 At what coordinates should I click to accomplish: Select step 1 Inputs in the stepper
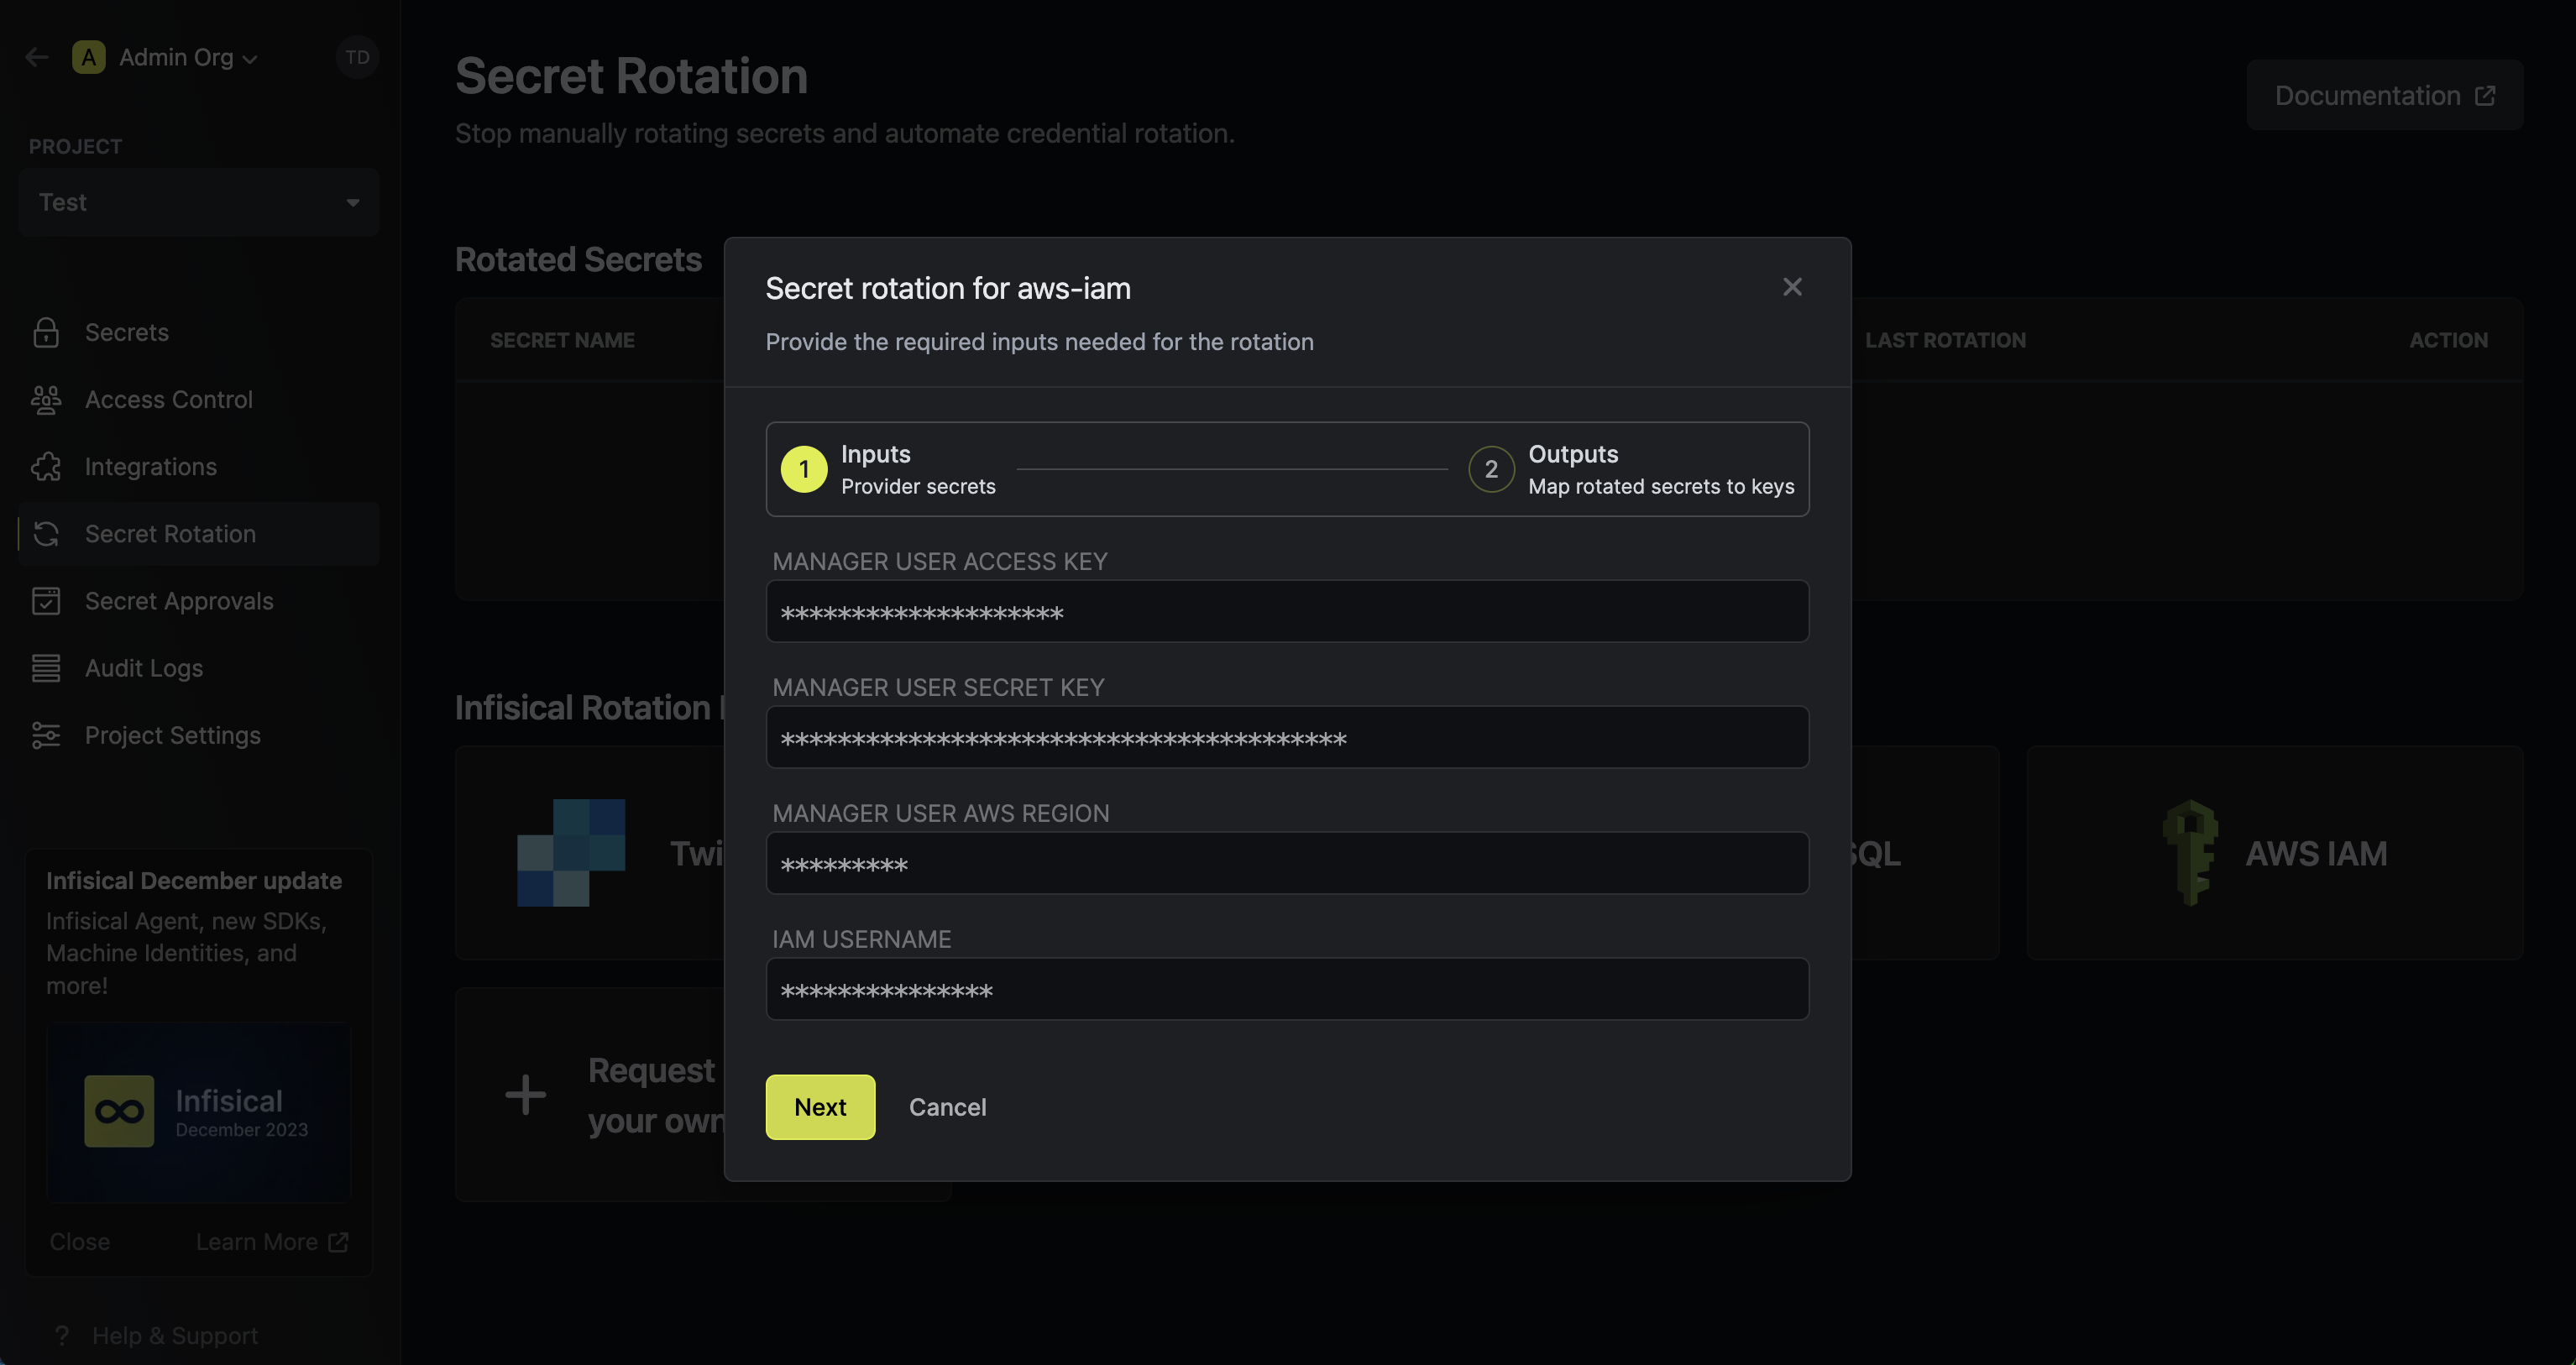(888, 469)
